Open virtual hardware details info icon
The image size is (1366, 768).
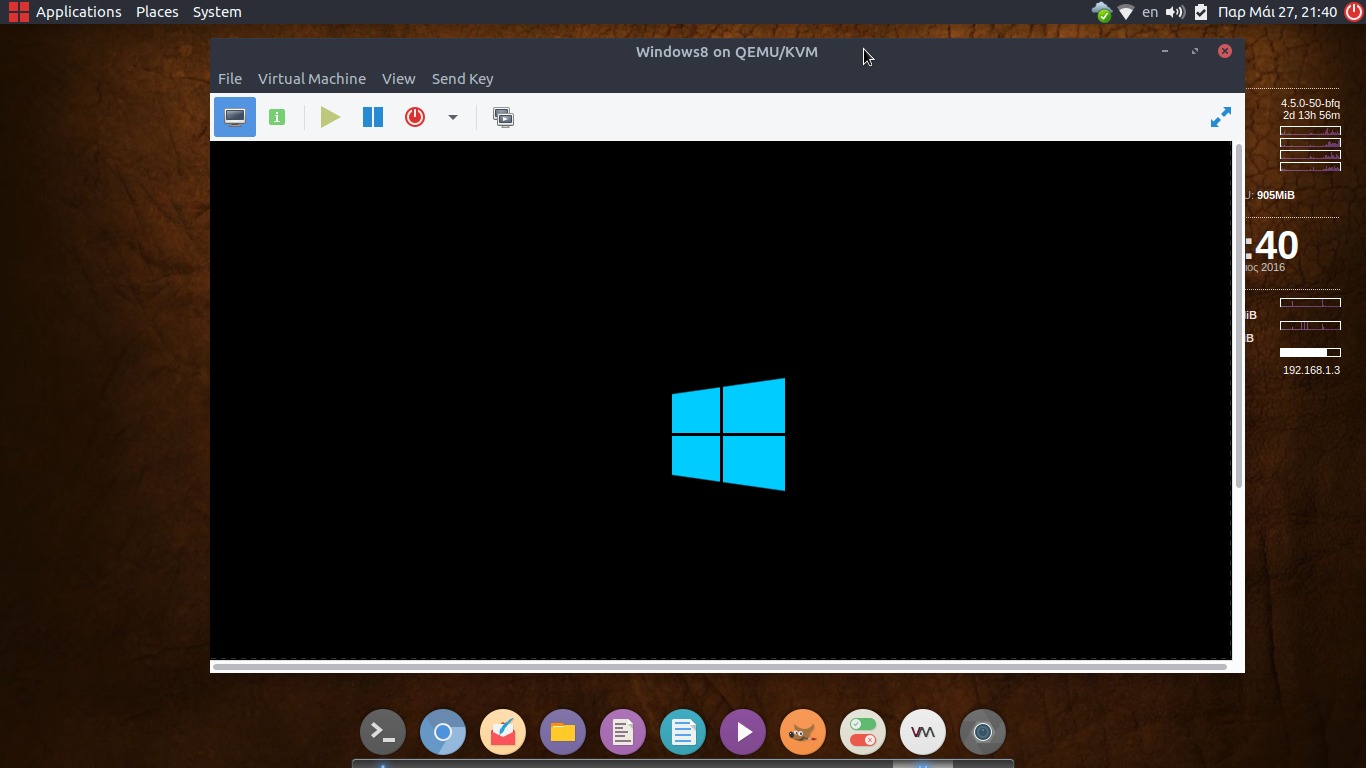[x=277, y=117]
